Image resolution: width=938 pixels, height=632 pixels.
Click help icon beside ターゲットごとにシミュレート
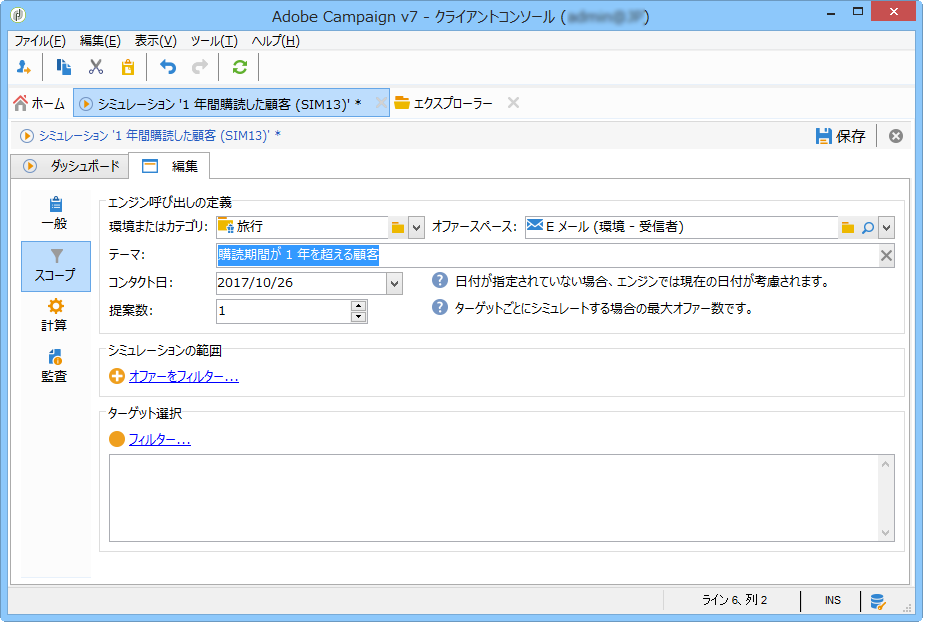(440, 308)
